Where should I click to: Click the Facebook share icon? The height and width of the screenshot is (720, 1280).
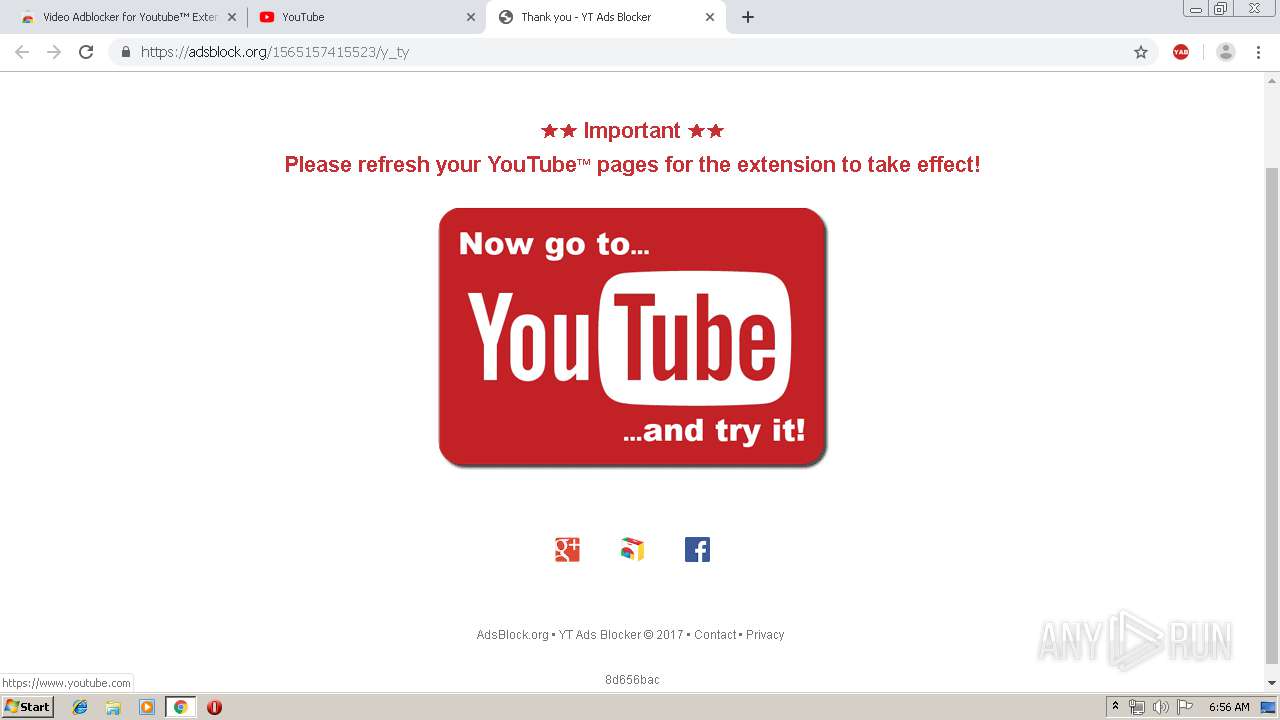pos(697,549)
